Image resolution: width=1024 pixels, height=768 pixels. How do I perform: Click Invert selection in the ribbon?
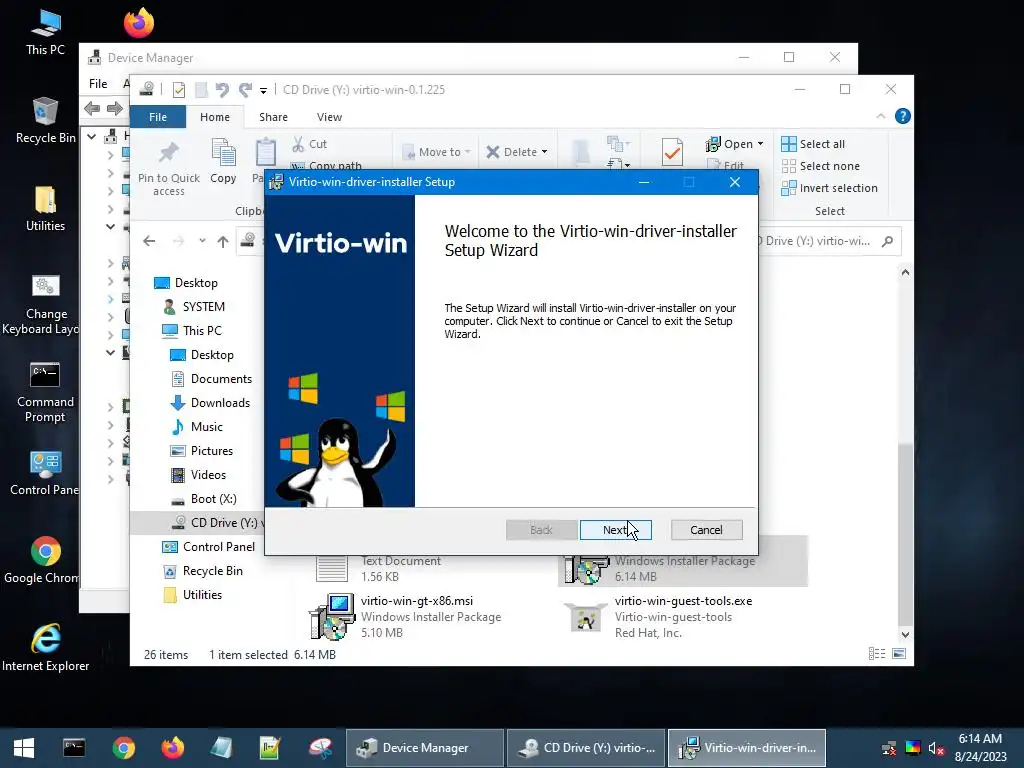coord(829,188)
